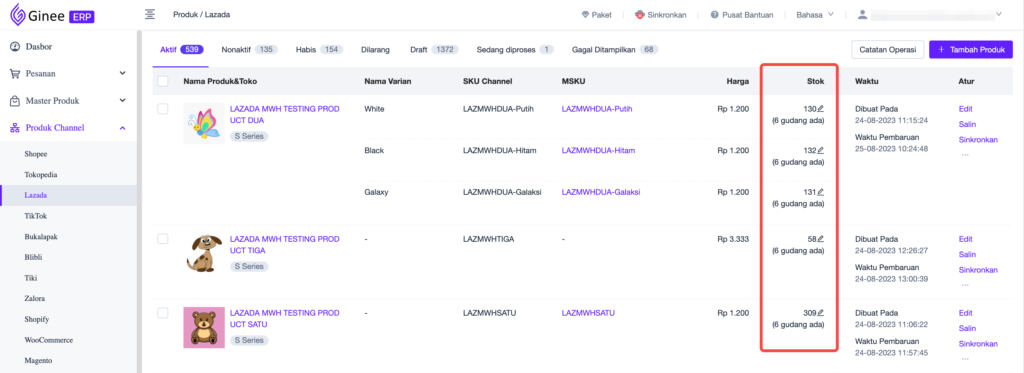The width and height of the screenshot is (1024, 373).
Task: Open LAZADA MWH TESTING PRODUCT SATU link
Action: coord(285,318)
